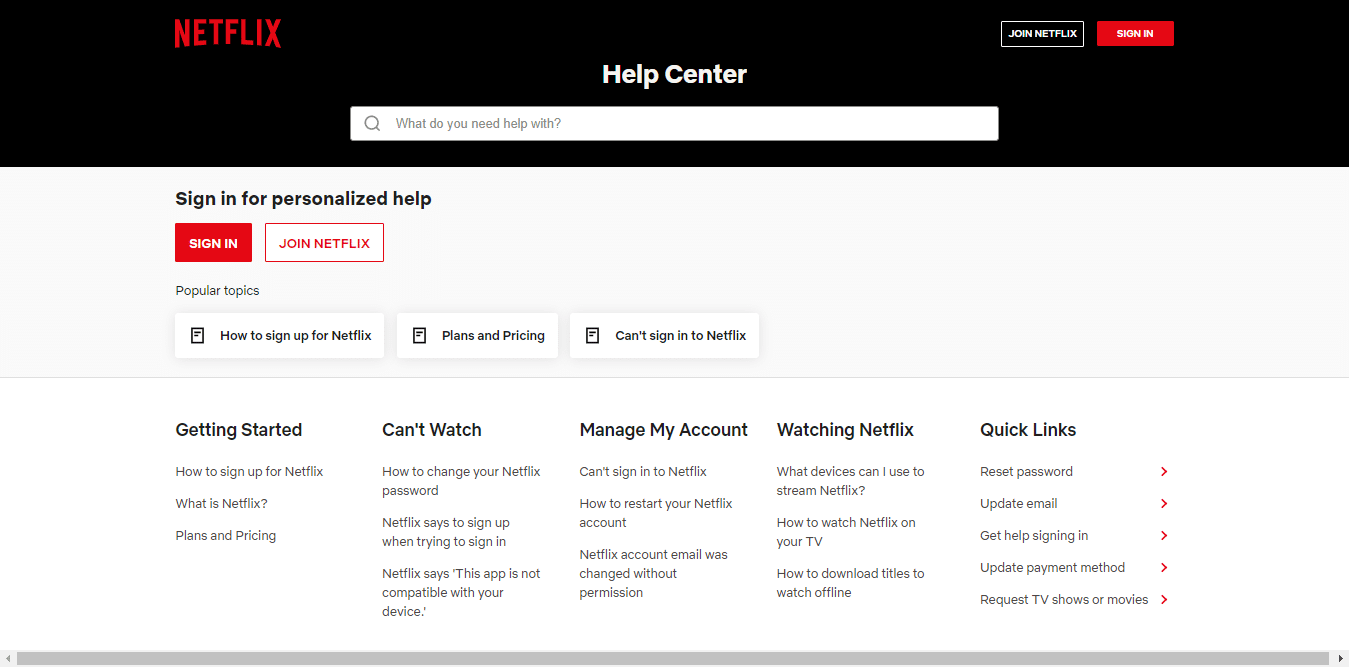Viewport: 1349px width, 667px height.
Task: Select Update email quick link
Action: (x=1018, y=504)
